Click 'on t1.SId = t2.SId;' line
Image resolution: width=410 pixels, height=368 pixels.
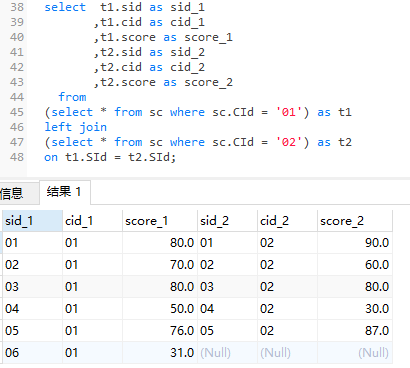[x=110, y=157]
